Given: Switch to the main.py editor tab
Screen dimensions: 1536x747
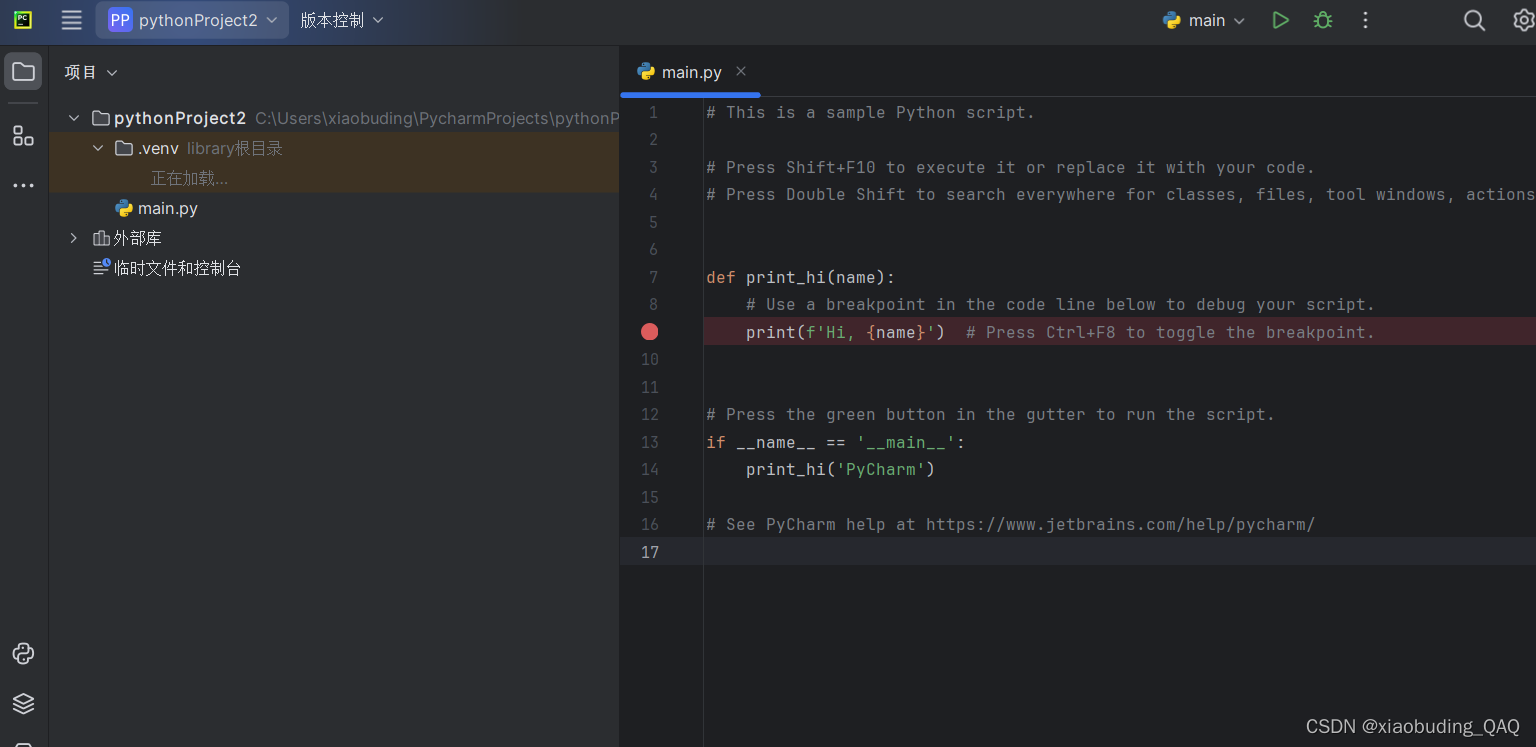Looking at the screenshot, I should point(691,72).
